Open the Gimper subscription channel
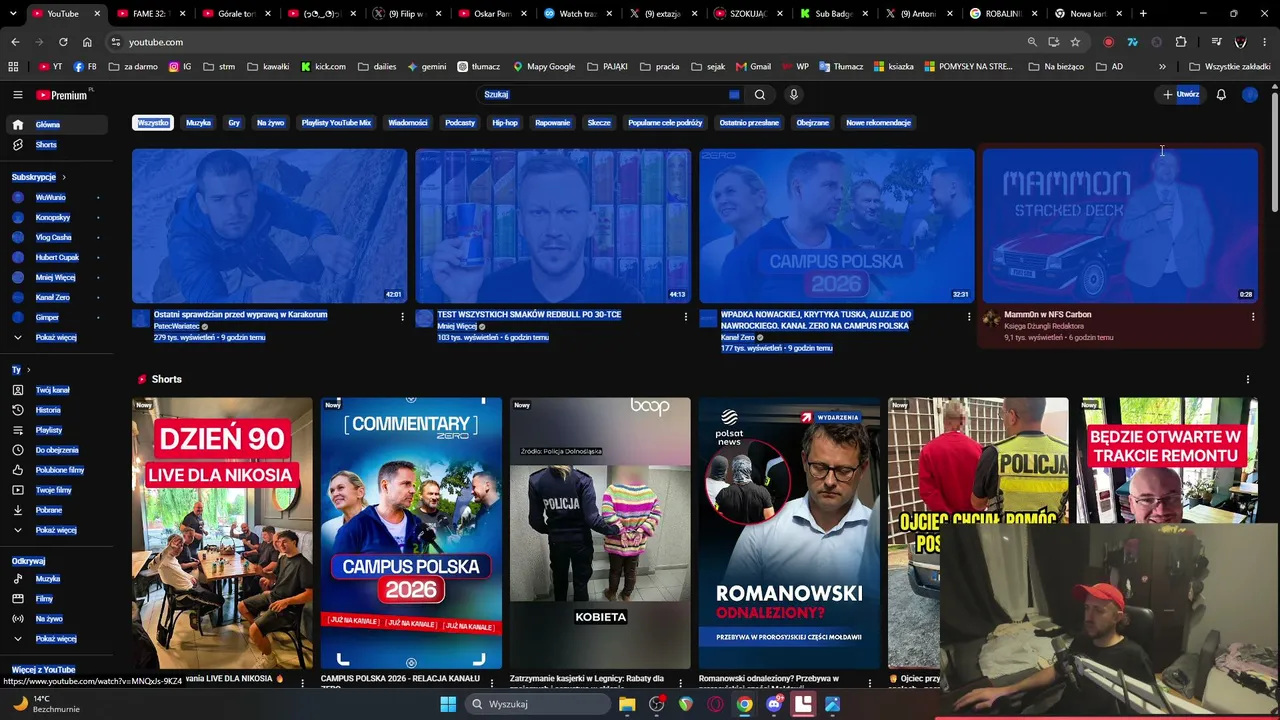Viewport: 1280px width, 720px height. coord(56,318)
